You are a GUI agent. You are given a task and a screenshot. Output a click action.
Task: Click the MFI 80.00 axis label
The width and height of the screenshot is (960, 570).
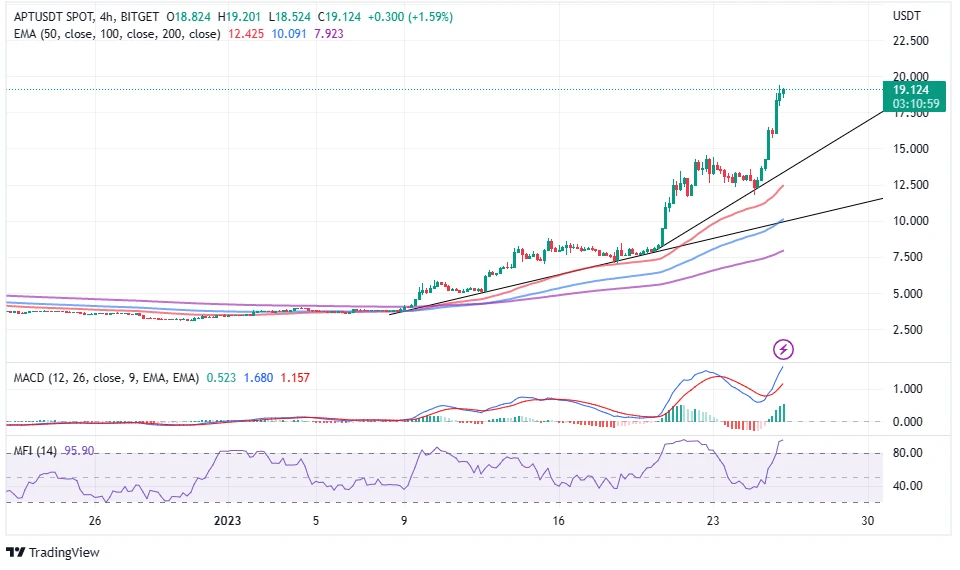pyautogui.click(x=908, y=453)
